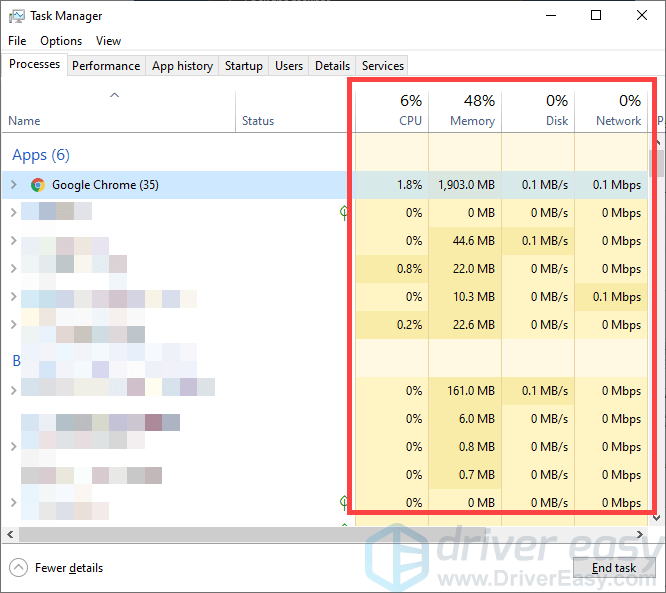Click the 0.8% CPU cell

click(x=392, y=268)
